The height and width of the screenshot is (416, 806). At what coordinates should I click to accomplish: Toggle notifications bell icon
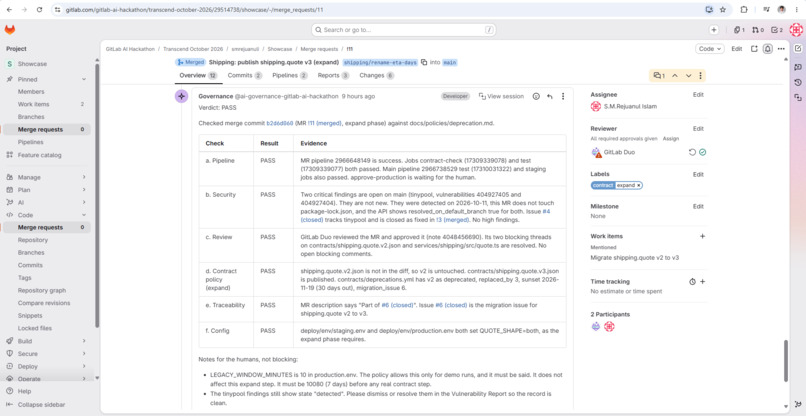[767, 49]
